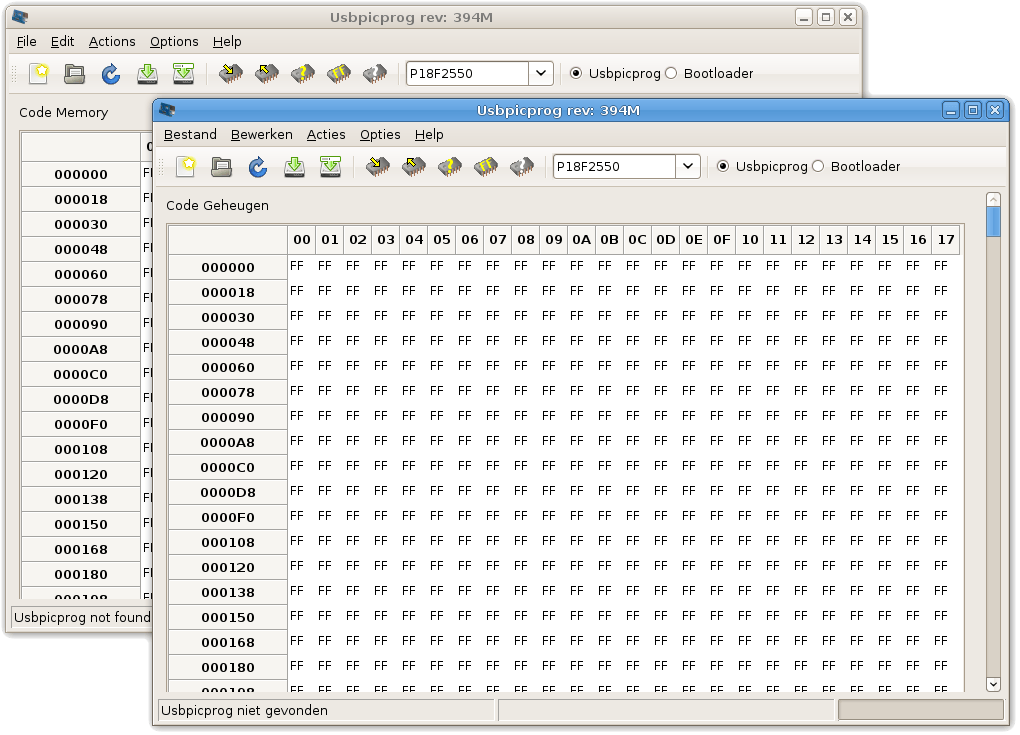
Task: Click Open folder icon in English window
Action: coord(75,74)
